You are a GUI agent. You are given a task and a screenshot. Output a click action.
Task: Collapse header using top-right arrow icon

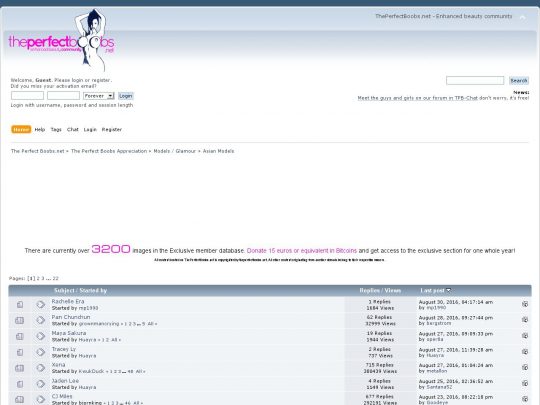pyautogui.click(x=523, y=17)
